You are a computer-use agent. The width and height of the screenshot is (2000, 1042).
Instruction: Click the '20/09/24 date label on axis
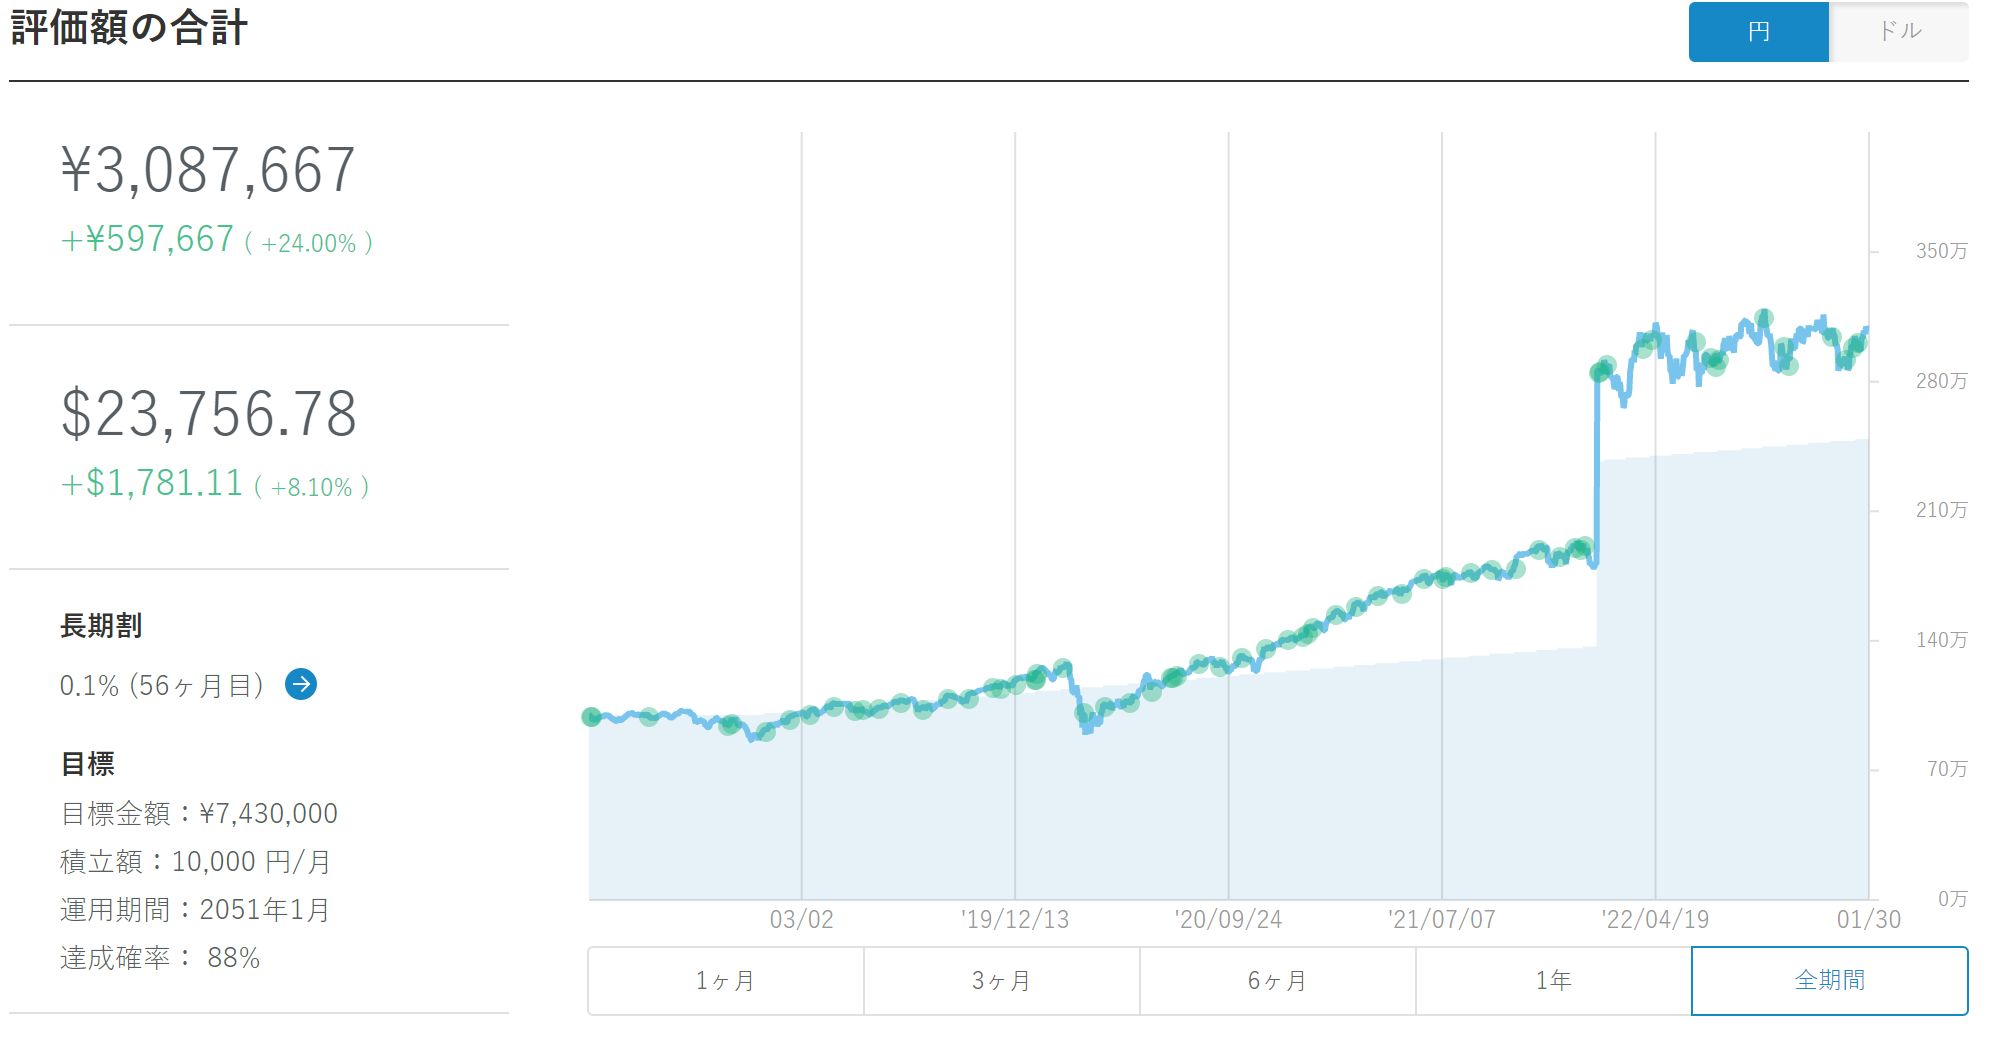click(x=1228, y=919)
